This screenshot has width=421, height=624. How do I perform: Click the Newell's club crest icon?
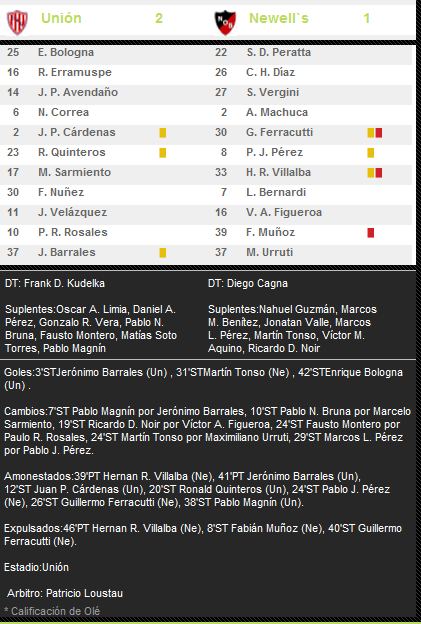[225, 23]
